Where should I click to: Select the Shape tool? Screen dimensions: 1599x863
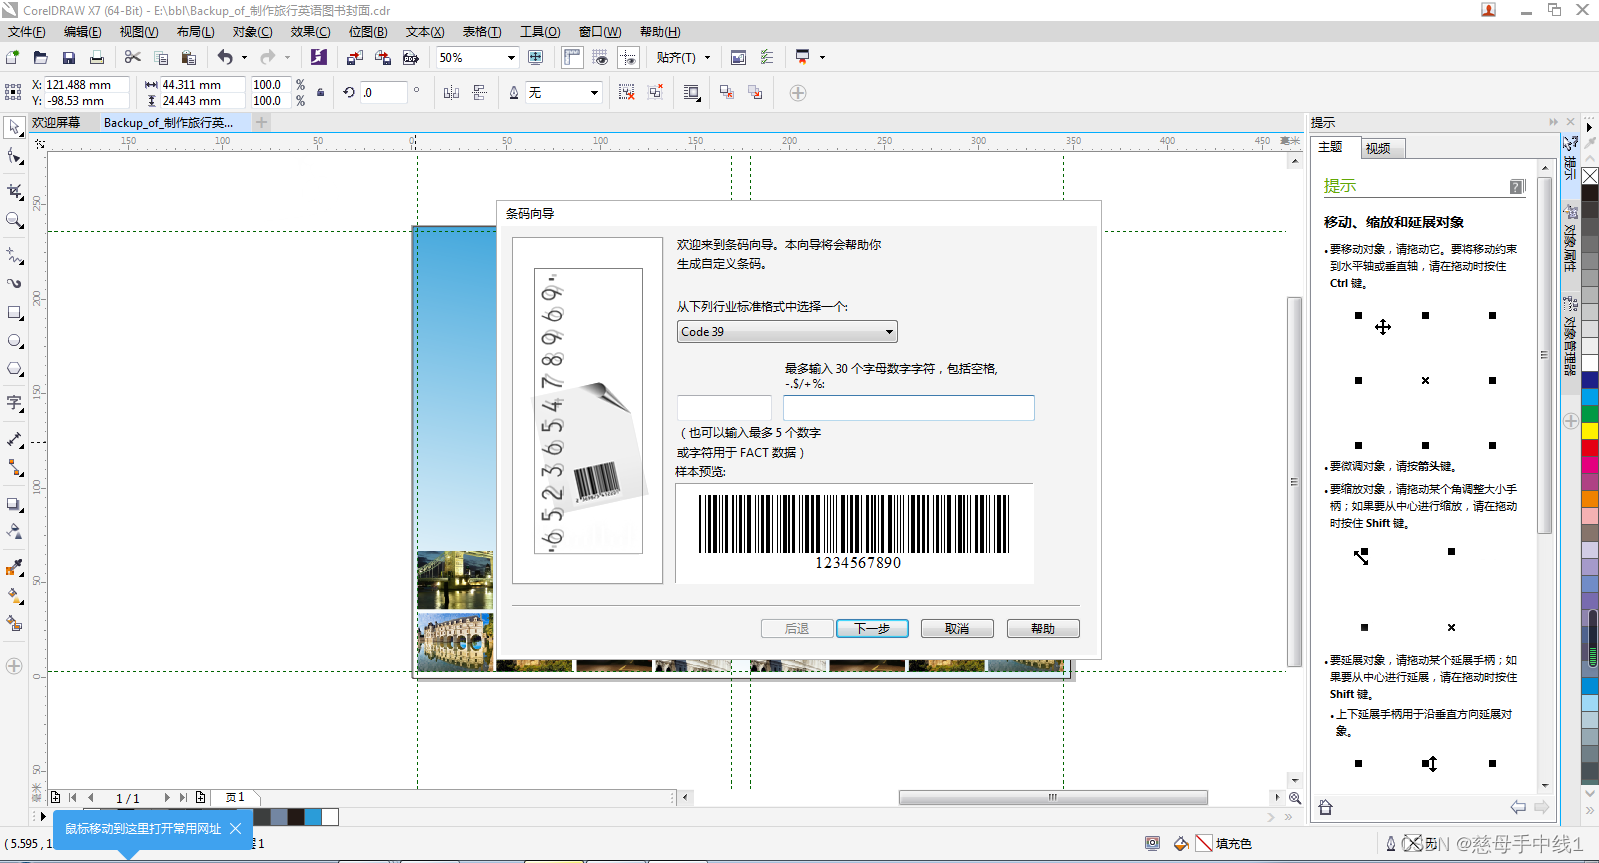[x=14, y=157]
